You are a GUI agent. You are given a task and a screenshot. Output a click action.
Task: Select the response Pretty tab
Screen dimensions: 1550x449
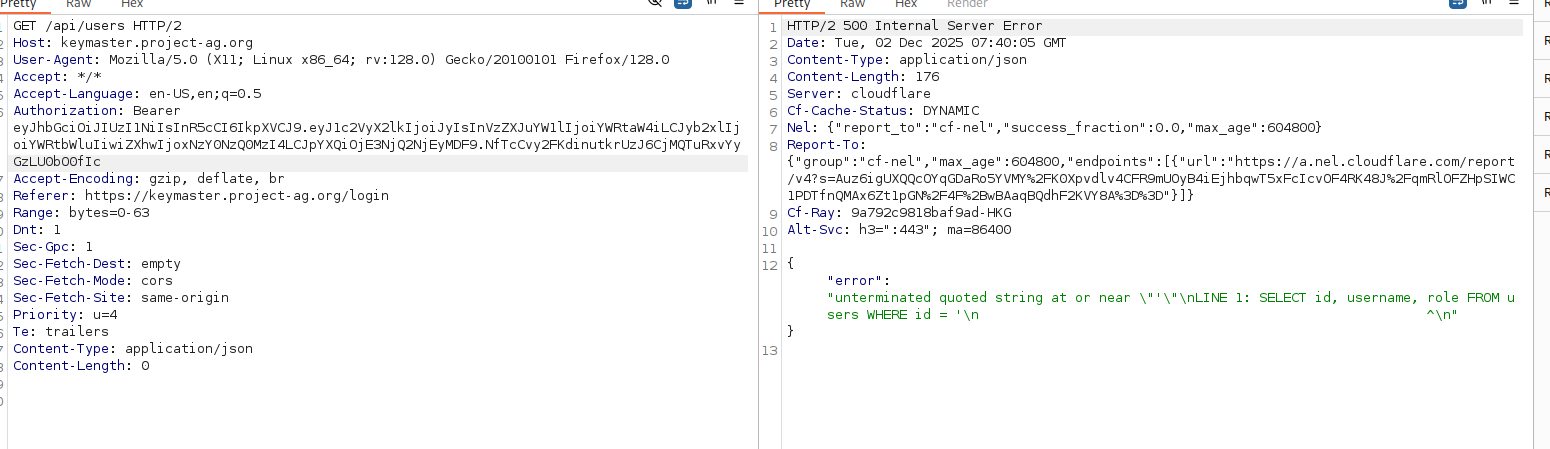793,4
